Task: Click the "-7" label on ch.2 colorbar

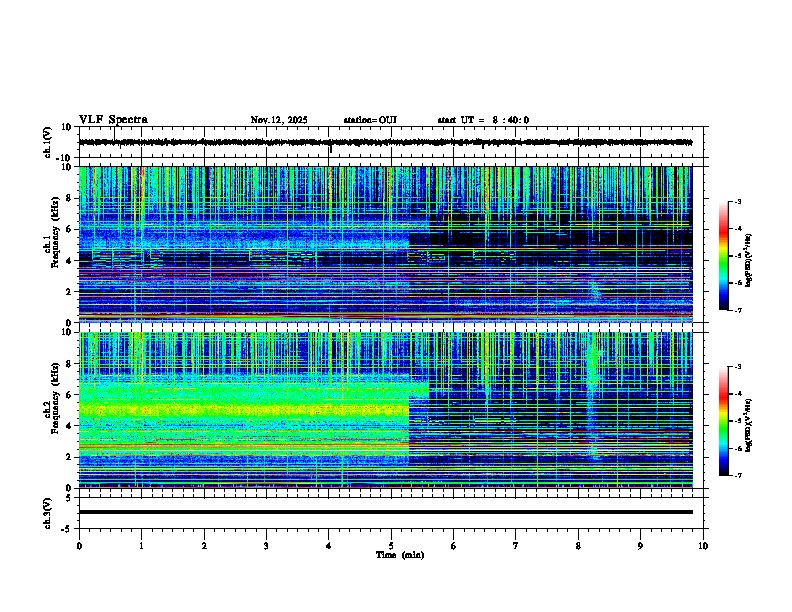Action: (738, 476)
